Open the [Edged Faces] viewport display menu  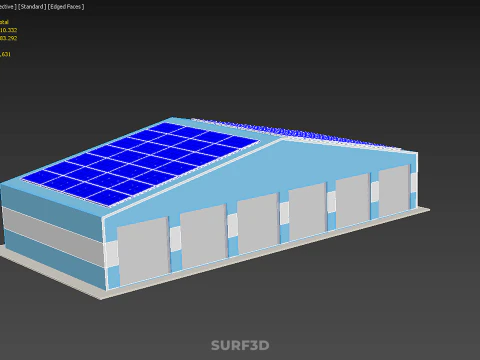66,7
